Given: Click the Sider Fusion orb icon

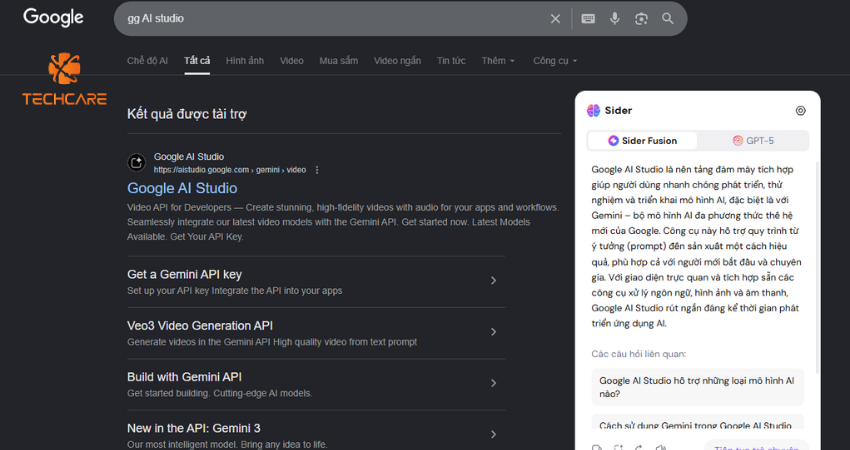Looking at the screenshot, I should pyautogui.click(x=613, y=141).
